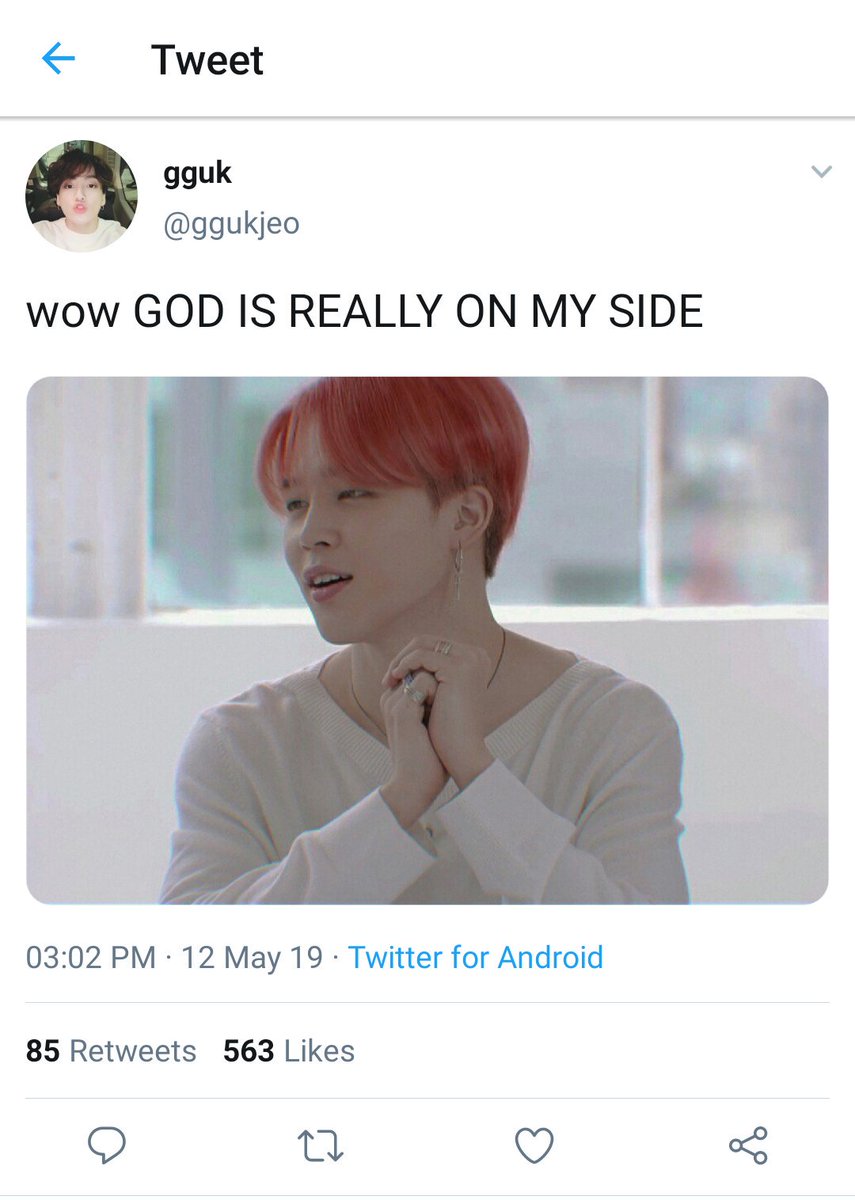Retweet this post using the retweet icon
Viewport: 855px width, 1200px height.
[321, 1146]
